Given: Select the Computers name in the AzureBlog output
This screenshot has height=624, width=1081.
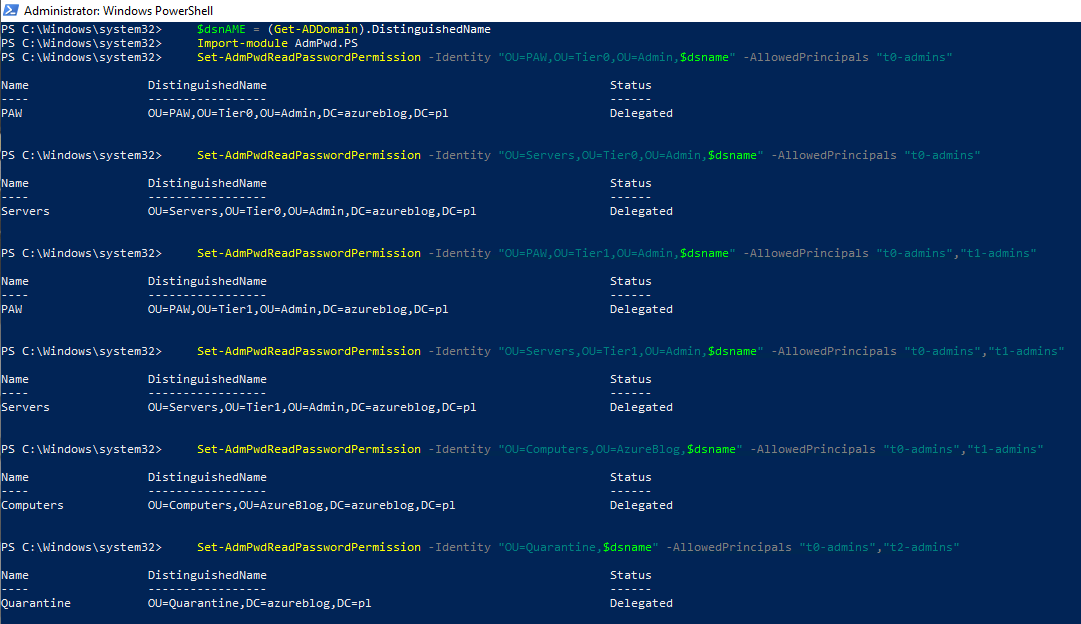Looking at the screenshot, I should pyautogui.click(x=33, y=505).
